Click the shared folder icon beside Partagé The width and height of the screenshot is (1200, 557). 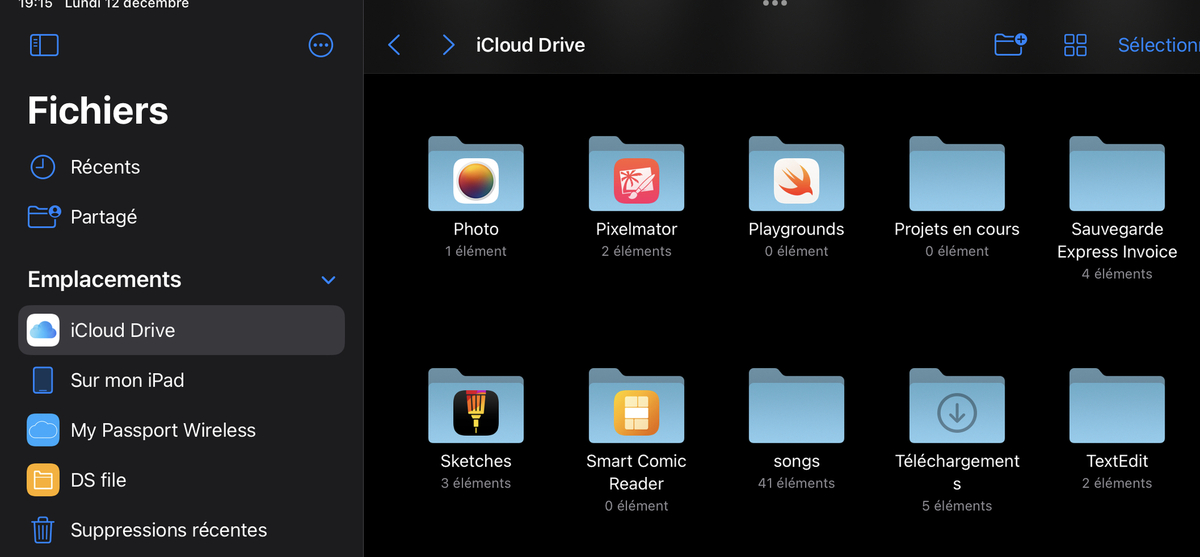[x=44, y=216]
